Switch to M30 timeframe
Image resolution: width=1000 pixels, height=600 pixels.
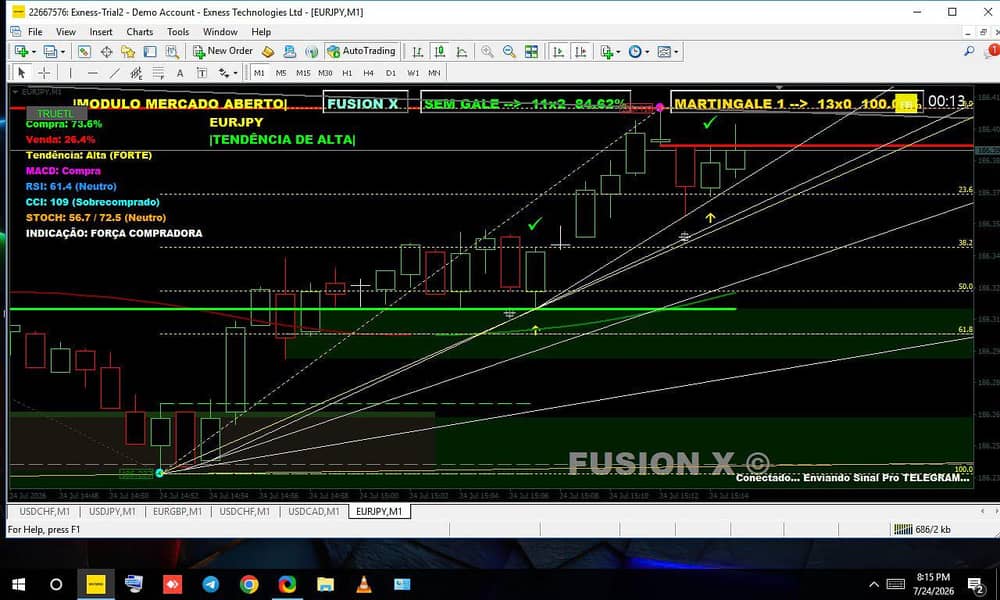coord(325,73)
